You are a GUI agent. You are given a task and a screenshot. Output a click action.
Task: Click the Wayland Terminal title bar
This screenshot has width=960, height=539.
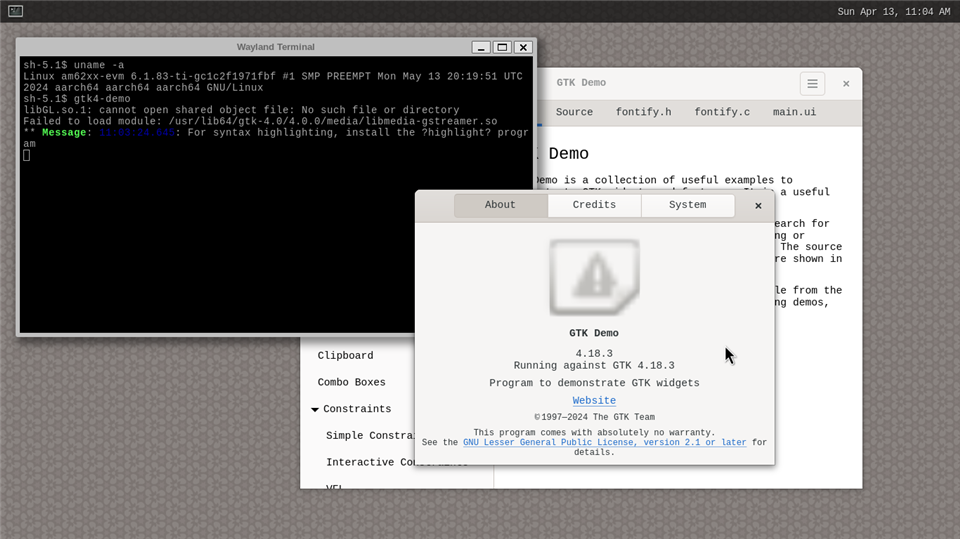click(276, 47)
